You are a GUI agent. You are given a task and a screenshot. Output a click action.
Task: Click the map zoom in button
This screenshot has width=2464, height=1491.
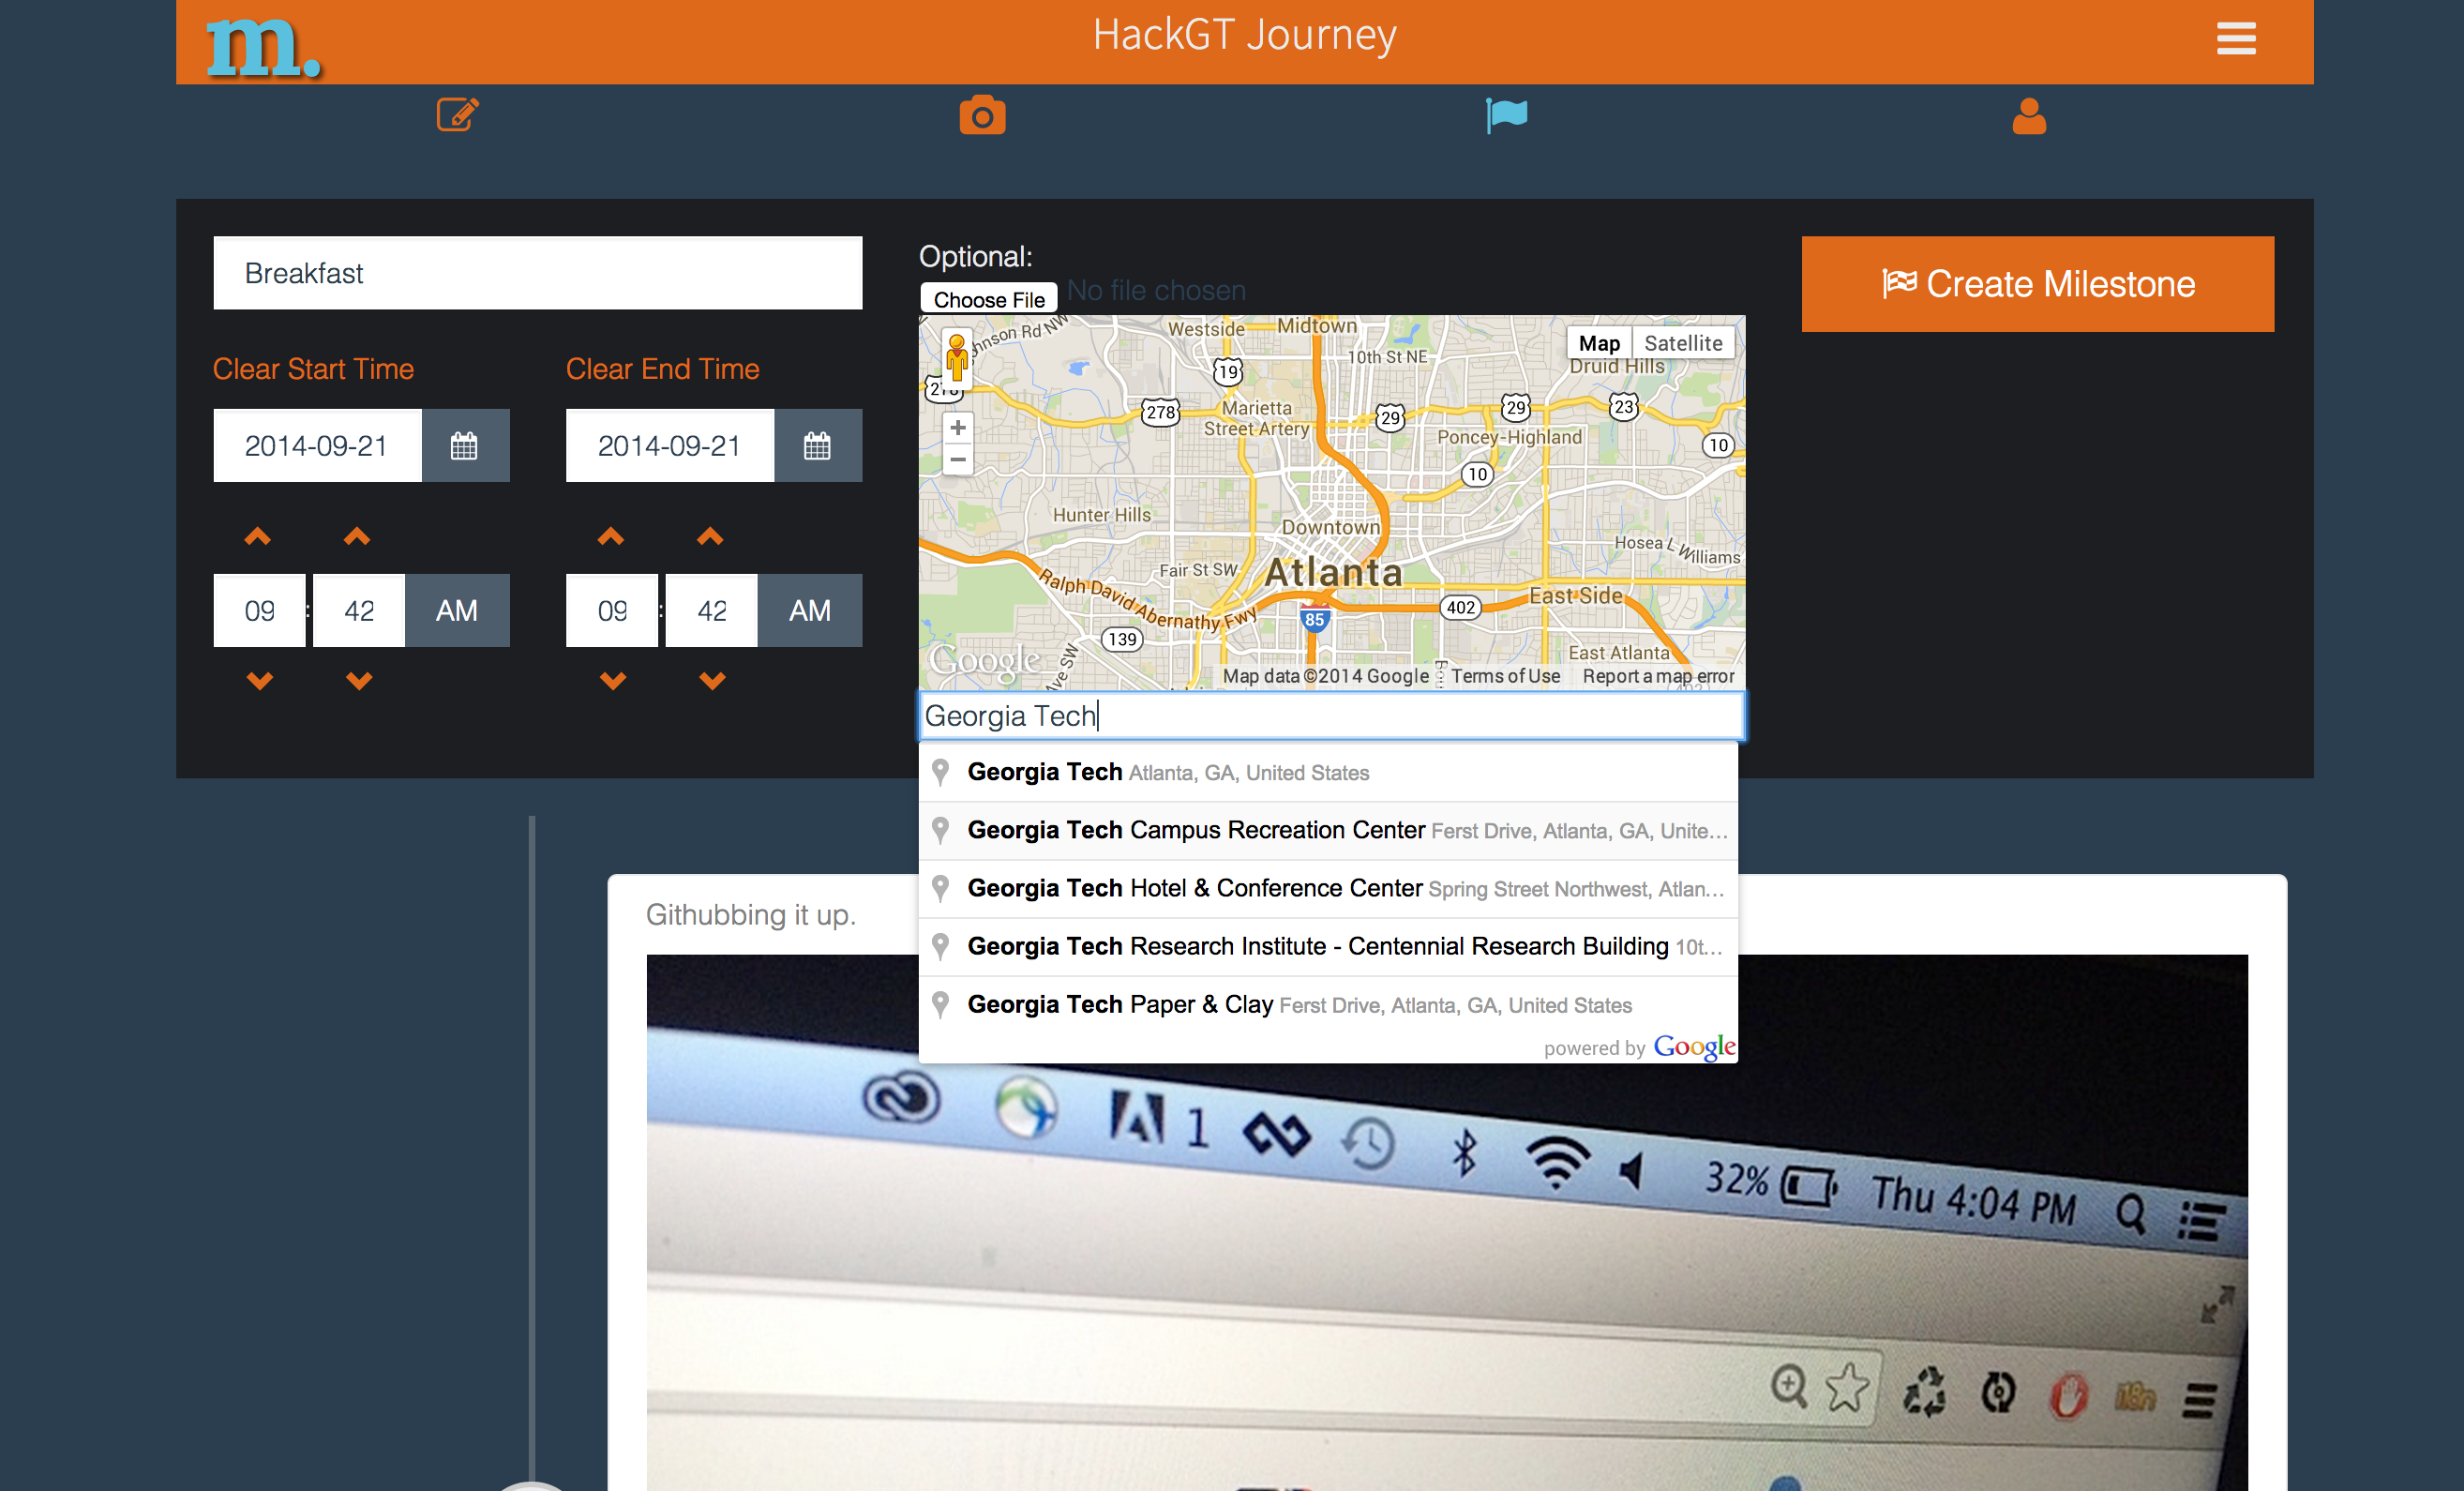pos(957,428)
